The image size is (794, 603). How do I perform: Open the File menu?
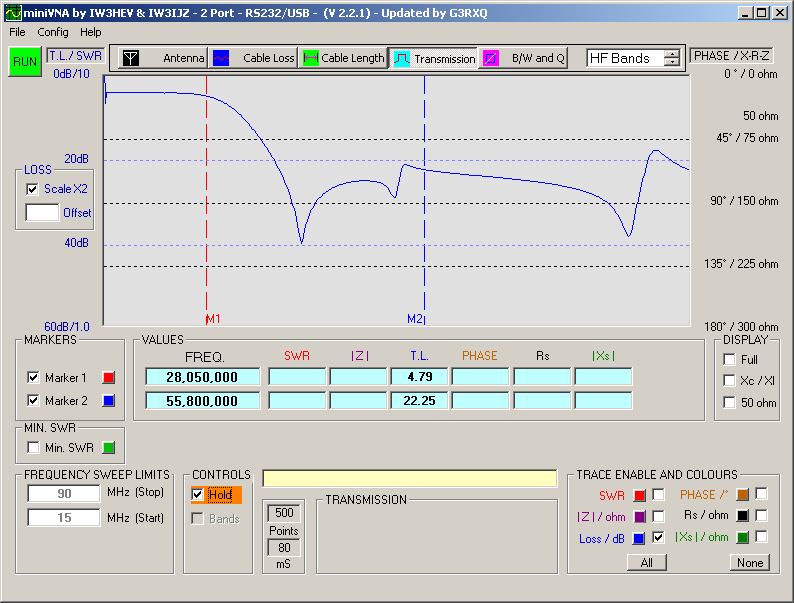pos(17,32)
